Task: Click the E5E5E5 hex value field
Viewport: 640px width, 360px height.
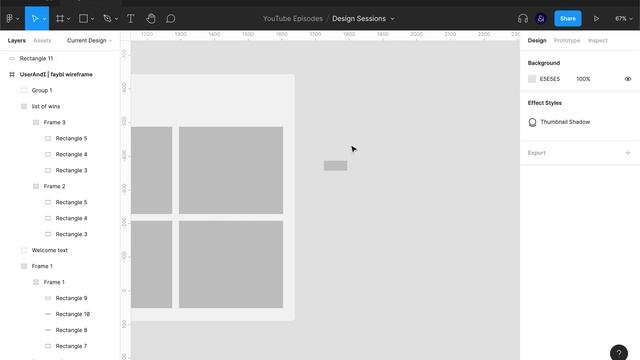Action: tap(550, 79)
